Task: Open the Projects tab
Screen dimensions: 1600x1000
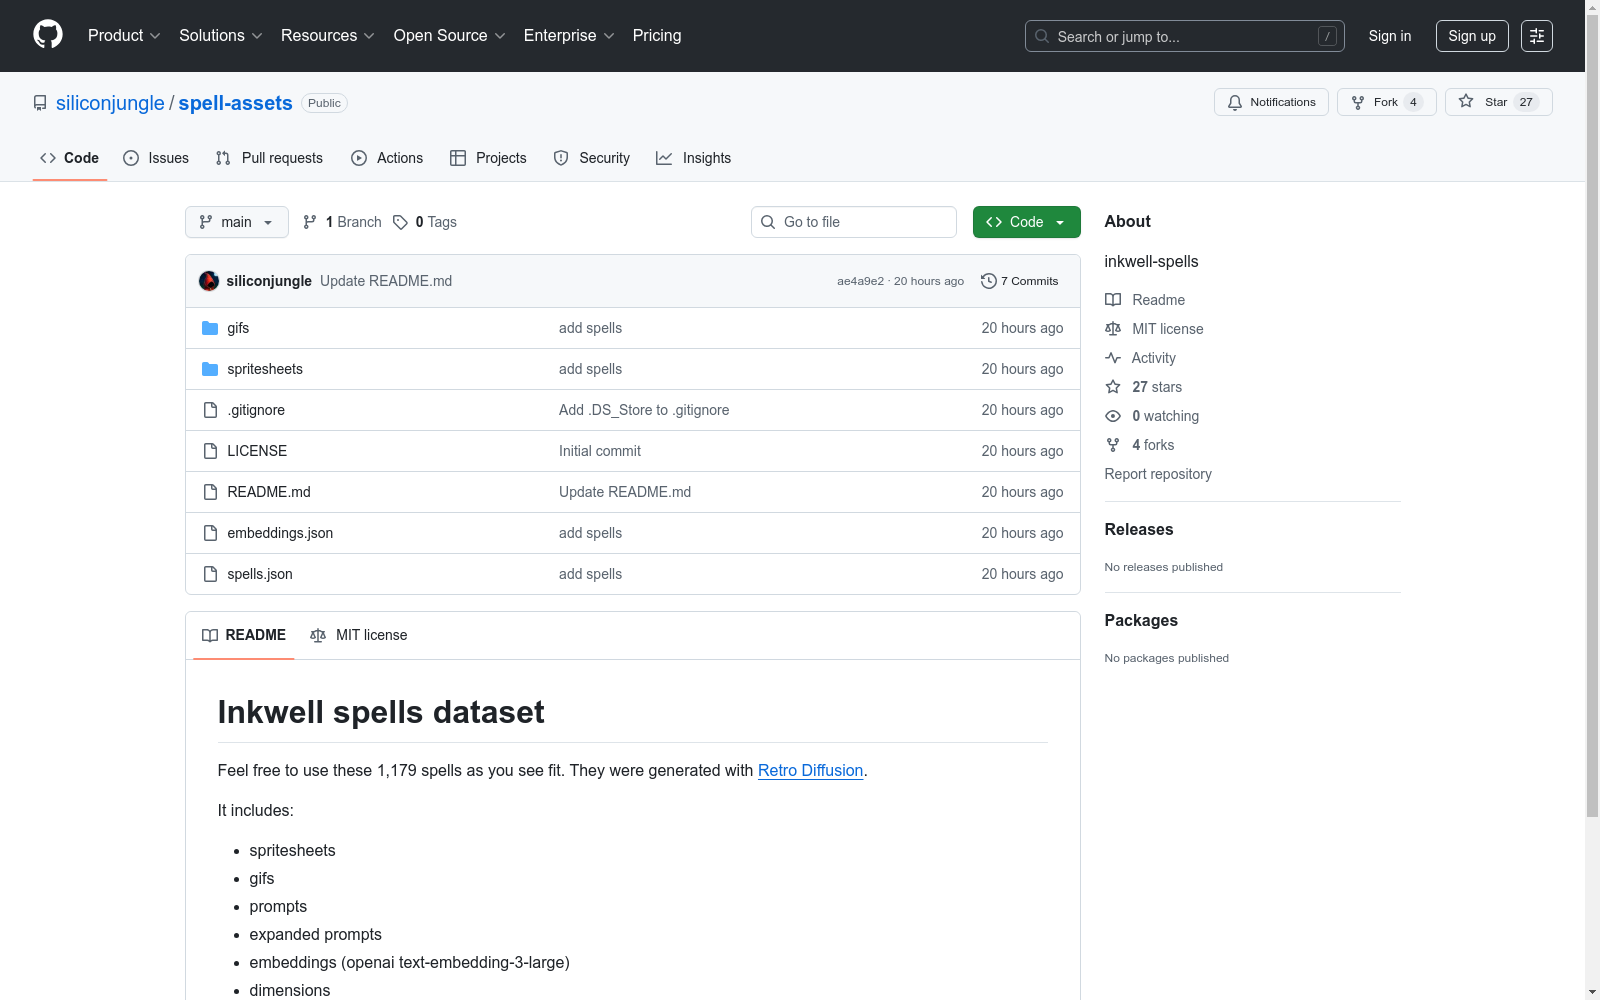Action: tap(488, 158)
